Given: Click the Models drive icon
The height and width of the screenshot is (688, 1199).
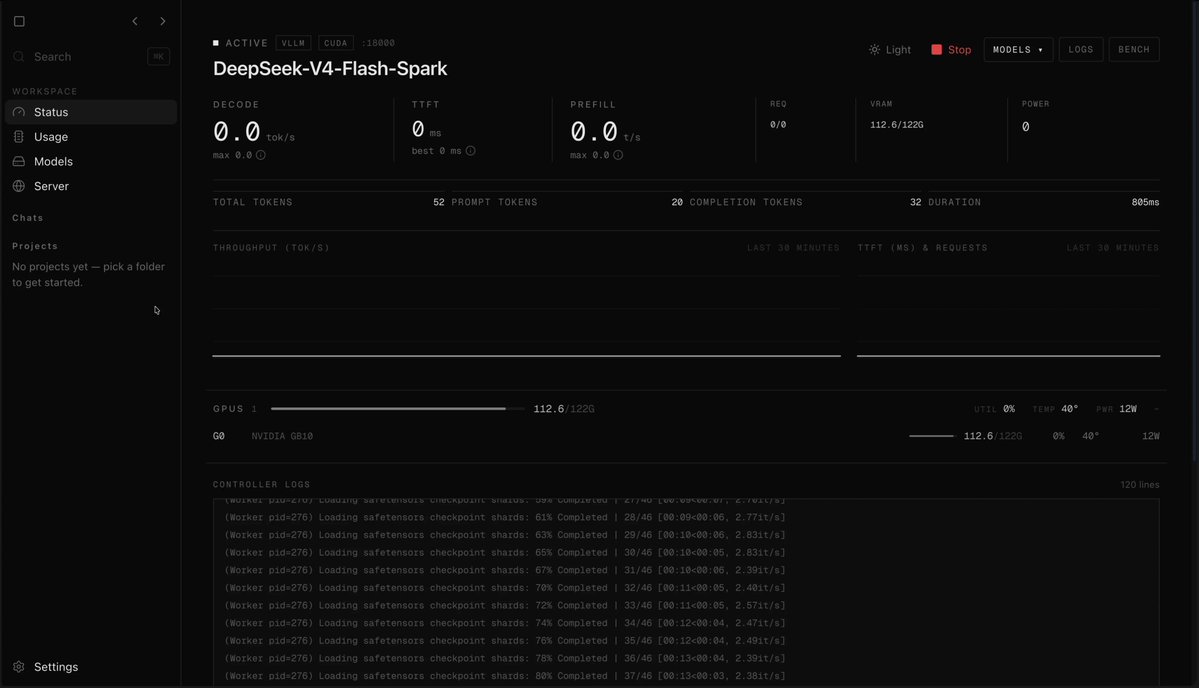Looking at the screenshot, I should pyautogui.click(x=19, y=161).
